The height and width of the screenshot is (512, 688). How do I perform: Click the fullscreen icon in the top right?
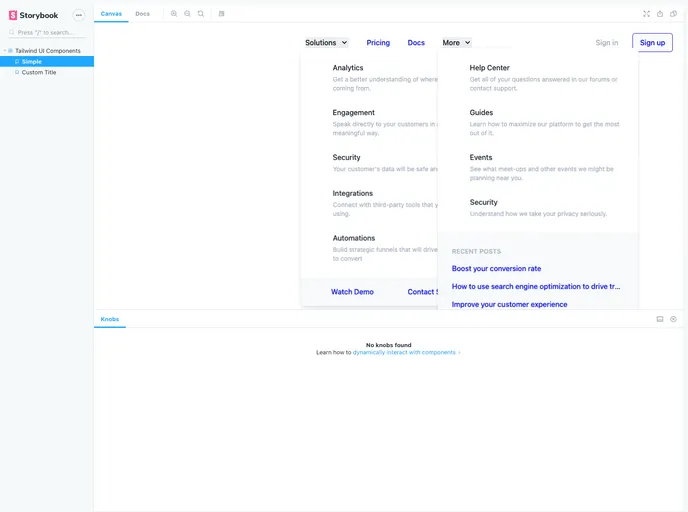tap(646, 14)
